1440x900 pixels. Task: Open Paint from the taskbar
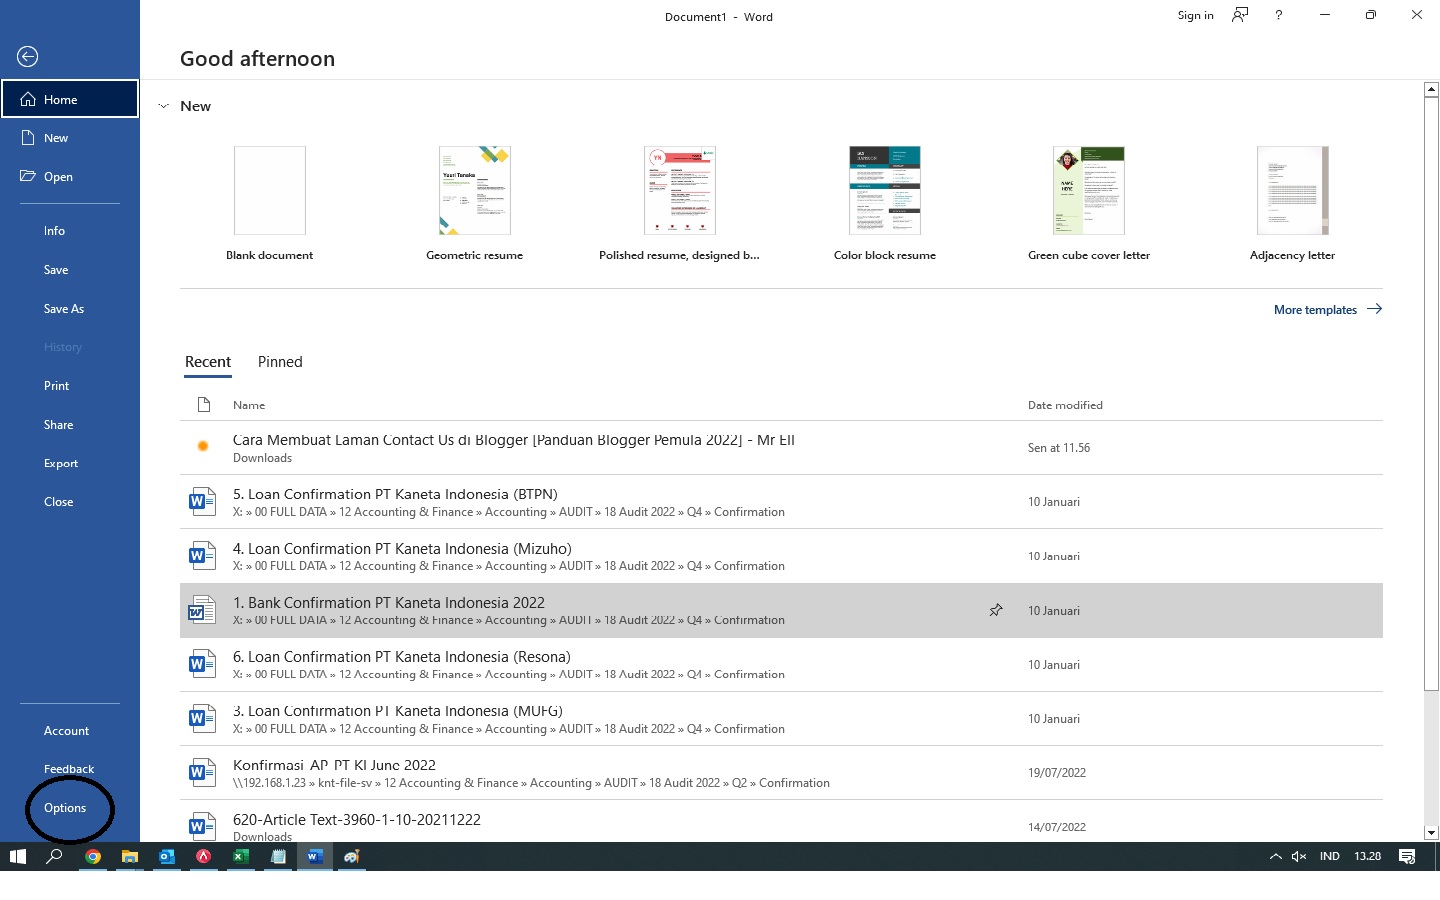coord(352,856)
